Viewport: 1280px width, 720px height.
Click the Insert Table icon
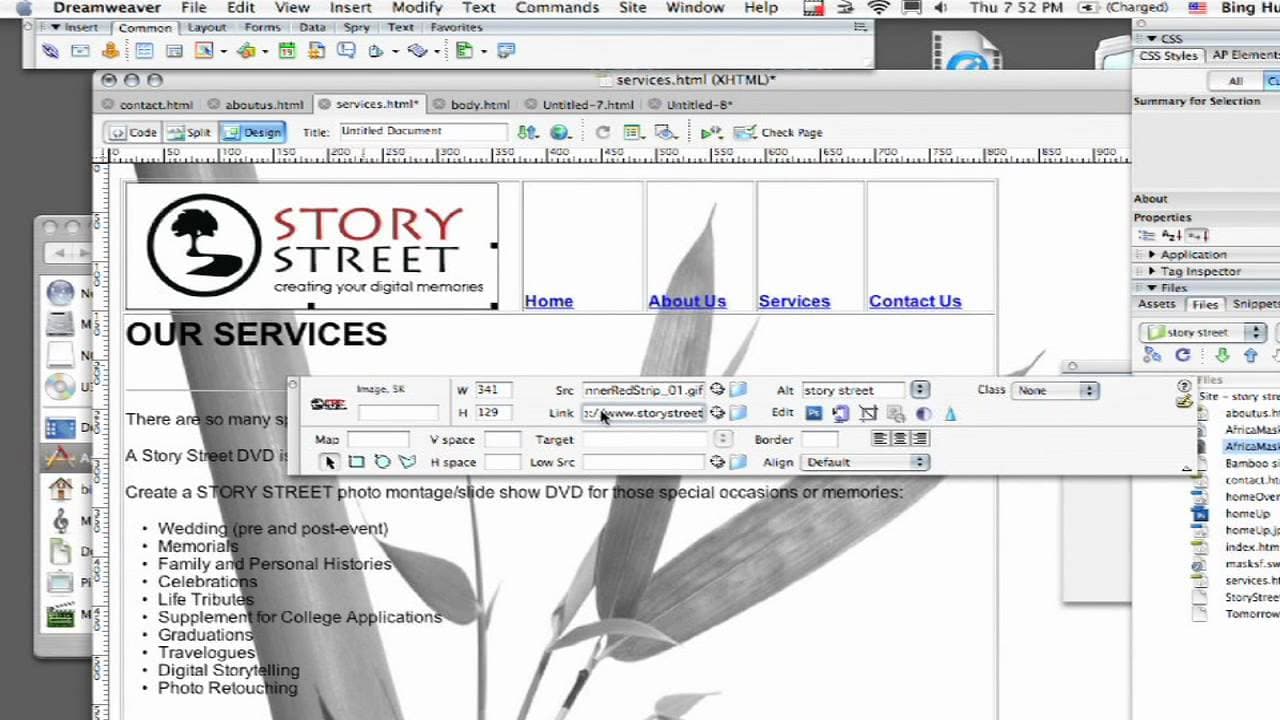(x=145, y=51)
